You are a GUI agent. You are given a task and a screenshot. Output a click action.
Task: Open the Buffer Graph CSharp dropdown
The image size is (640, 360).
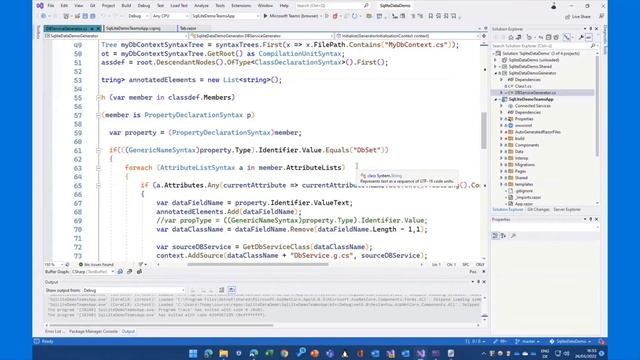(93, 271)
